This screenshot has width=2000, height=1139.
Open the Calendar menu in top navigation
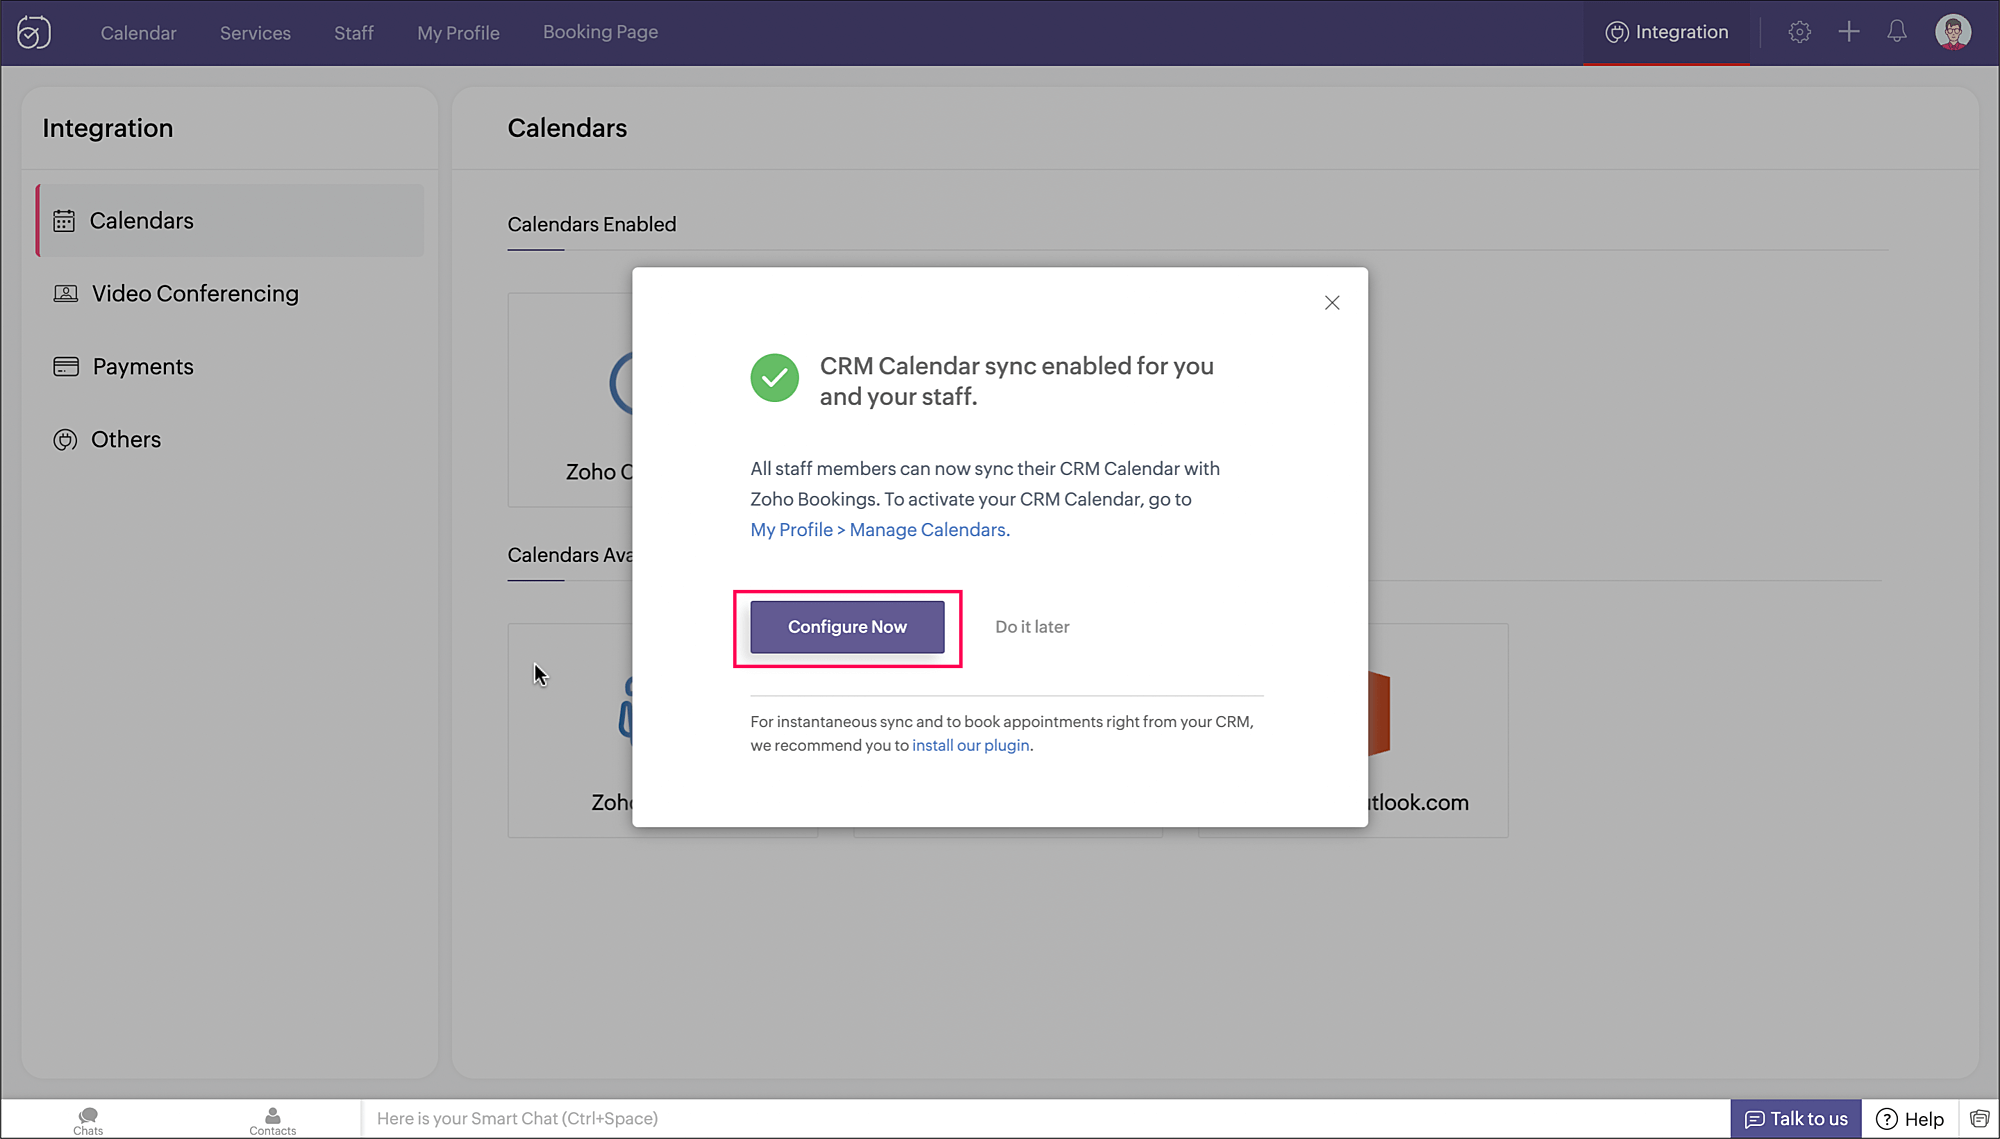pos(138,33)
